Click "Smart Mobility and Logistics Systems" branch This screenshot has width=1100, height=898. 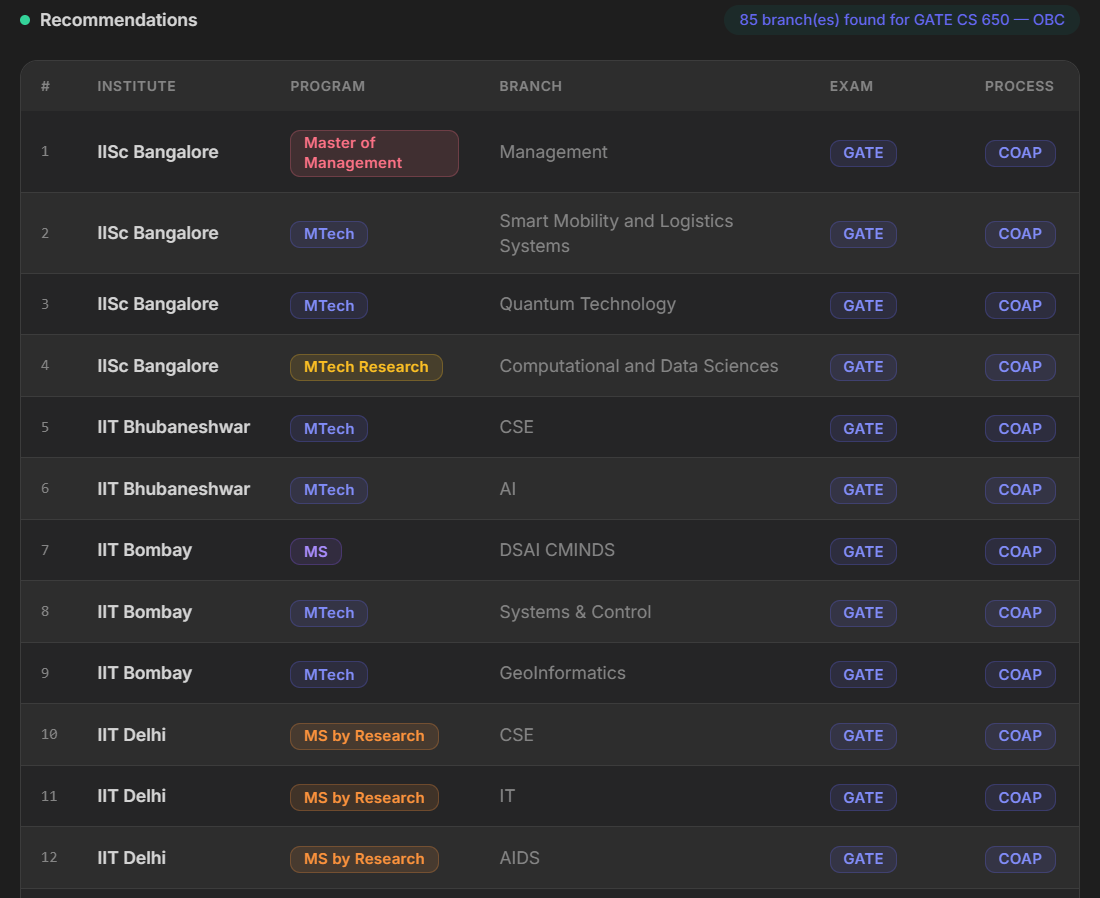click(x=616, y=234)
